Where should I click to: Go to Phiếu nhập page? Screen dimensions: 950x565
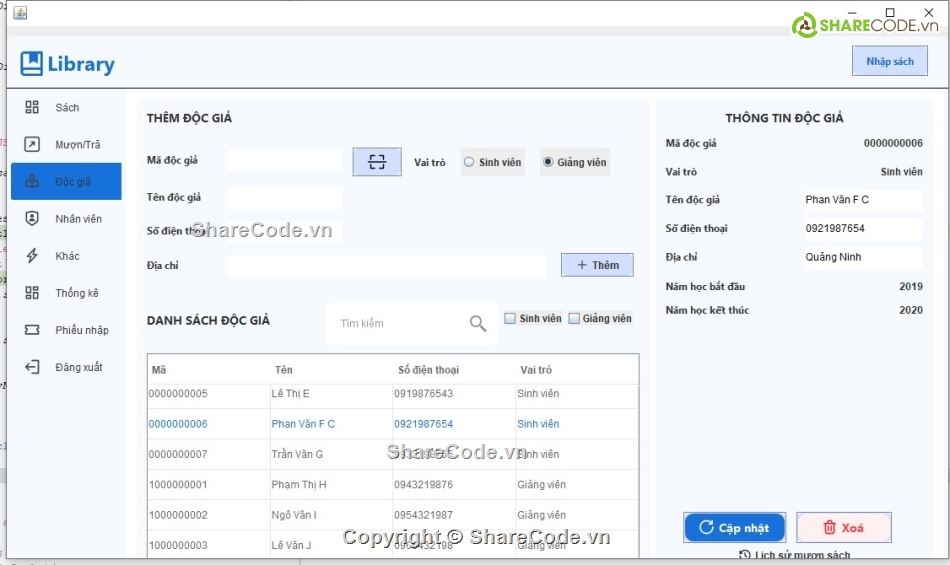(x=66, y=329)
